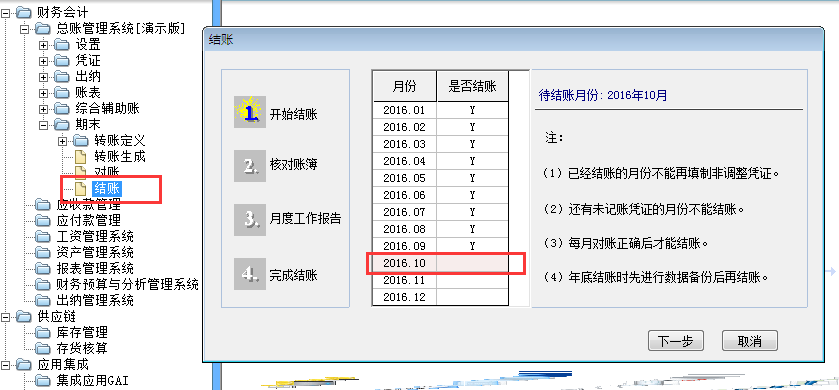
Task: Click the 待结账月份: 2016年10月 text
Action: [602, 96]
